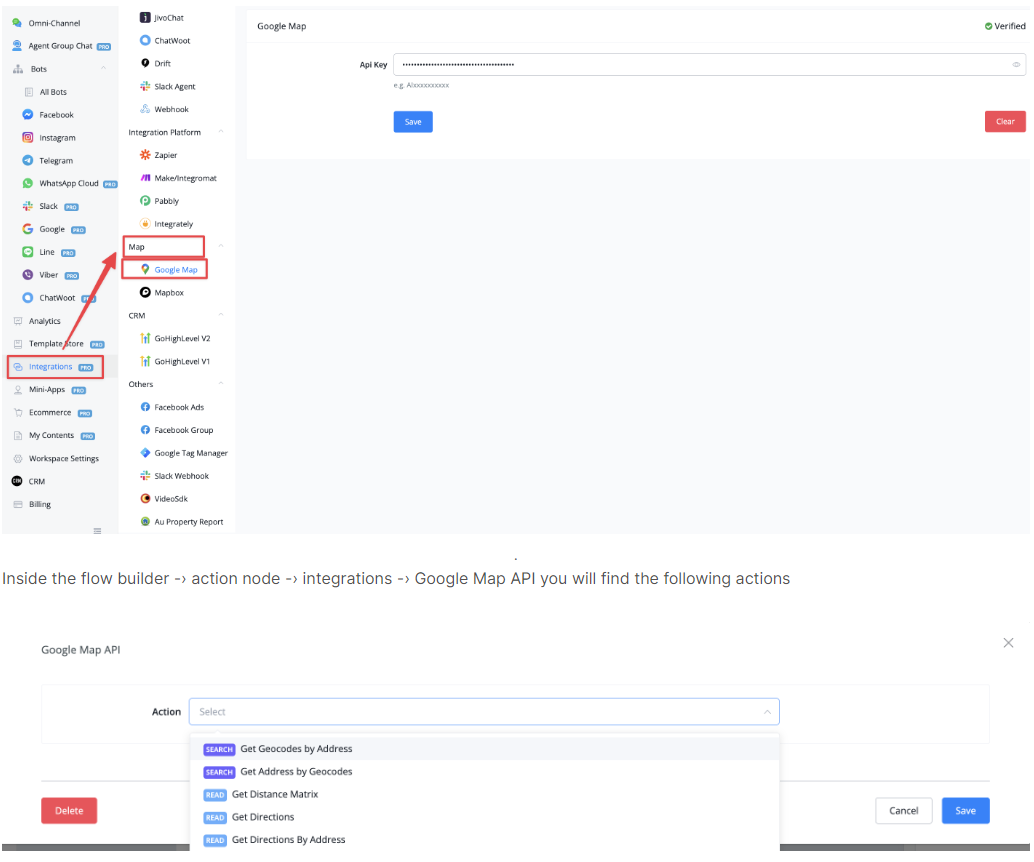
Task: Collapse the Others section chevron
Action: 221,384
